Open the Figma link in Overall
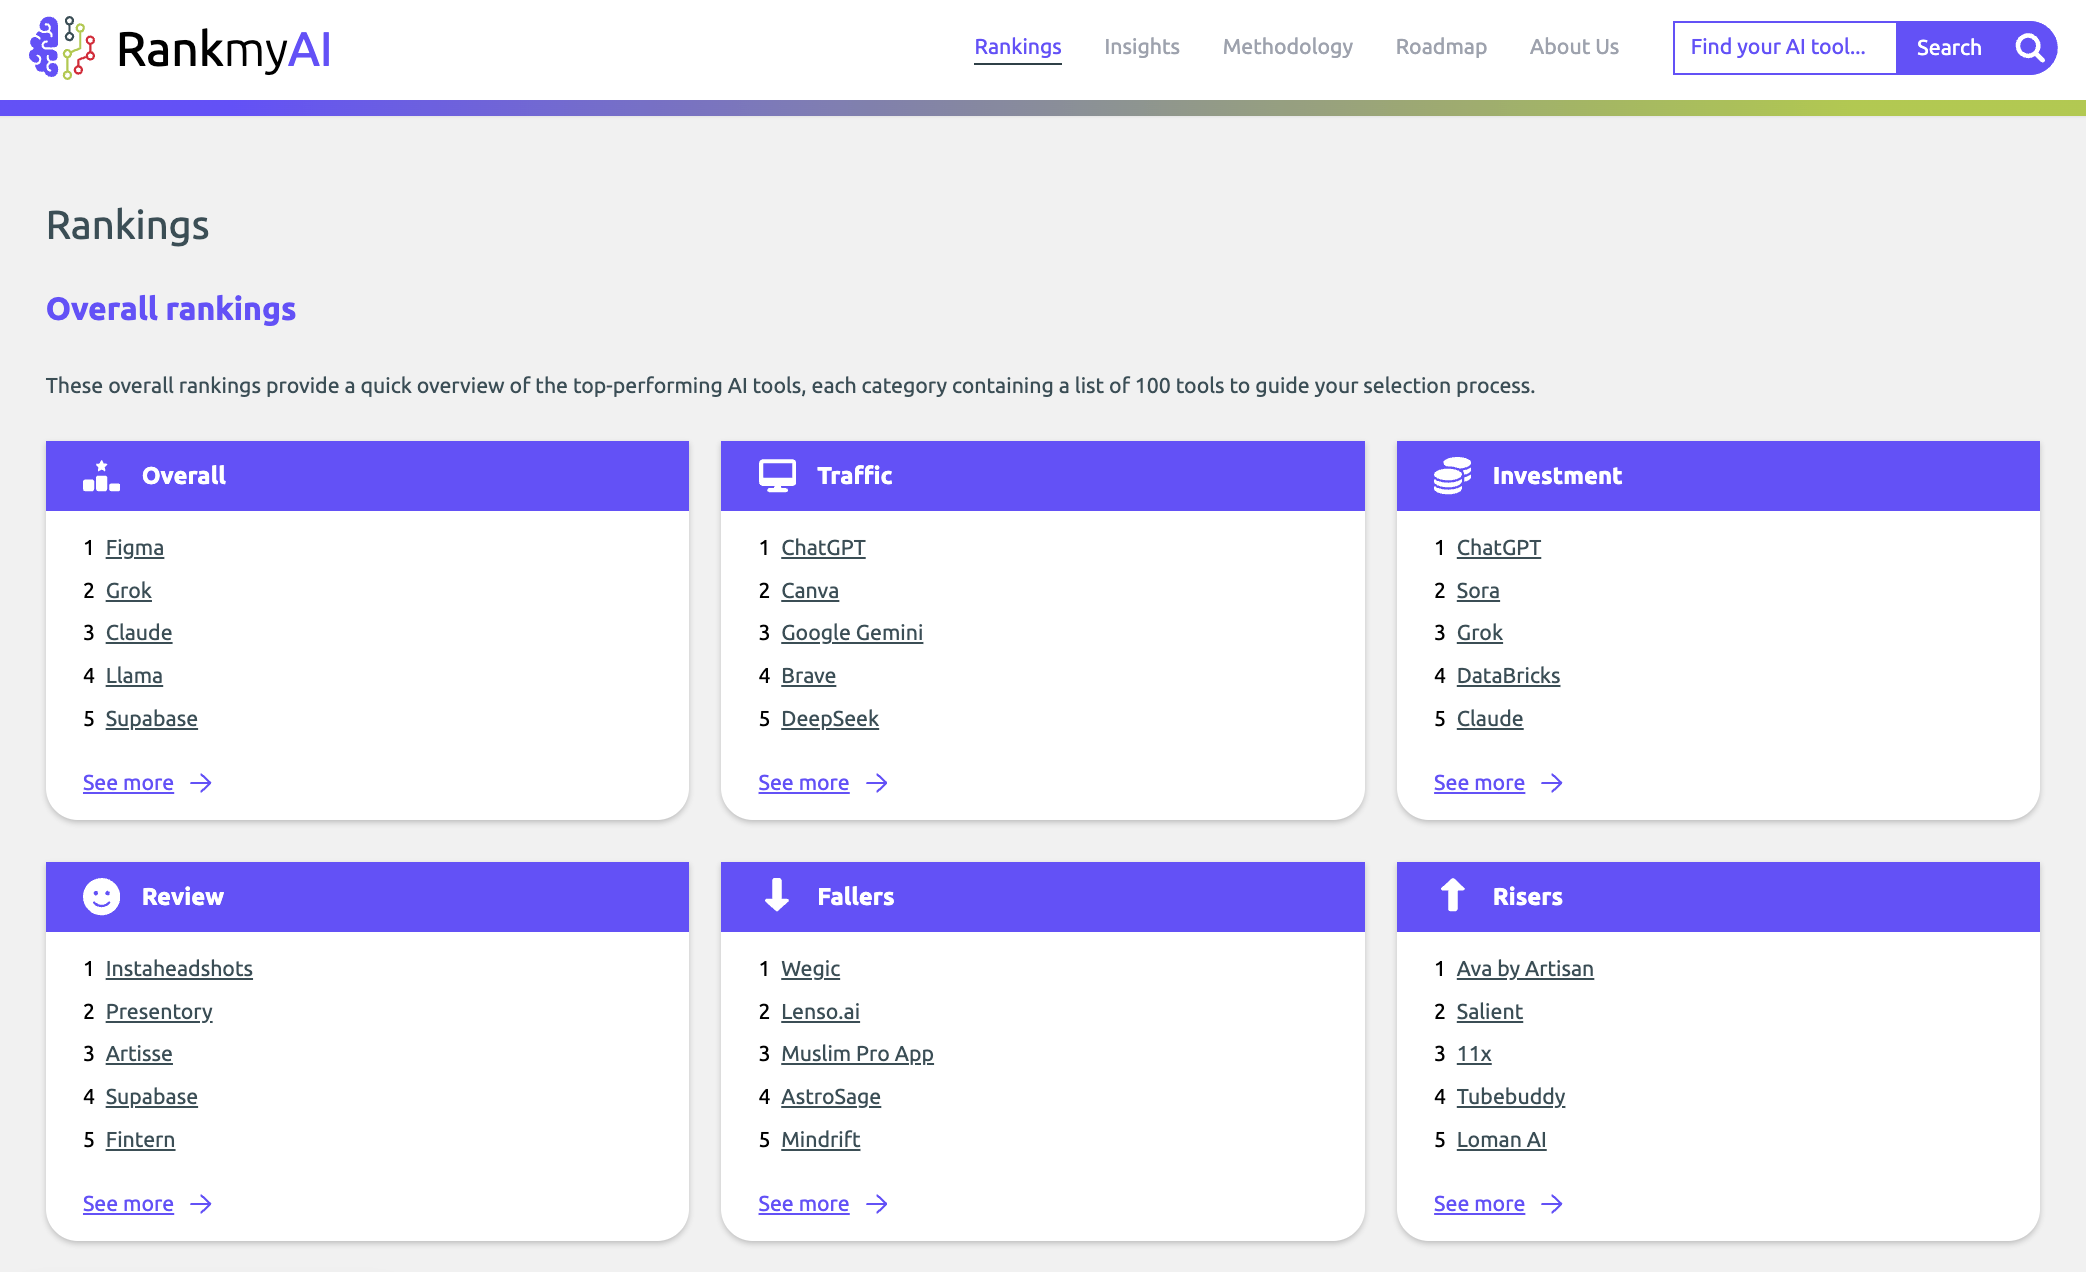 pos(134,548)
